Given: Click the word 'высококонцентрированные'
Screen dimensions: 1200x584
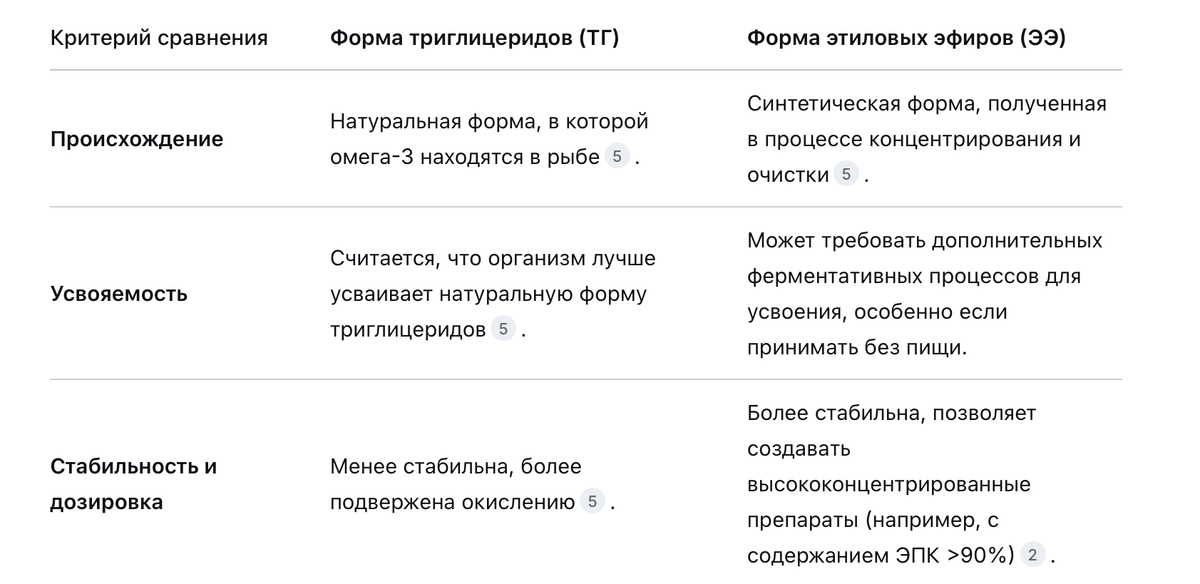Looking at the screenshot, I should click(889, 484).
